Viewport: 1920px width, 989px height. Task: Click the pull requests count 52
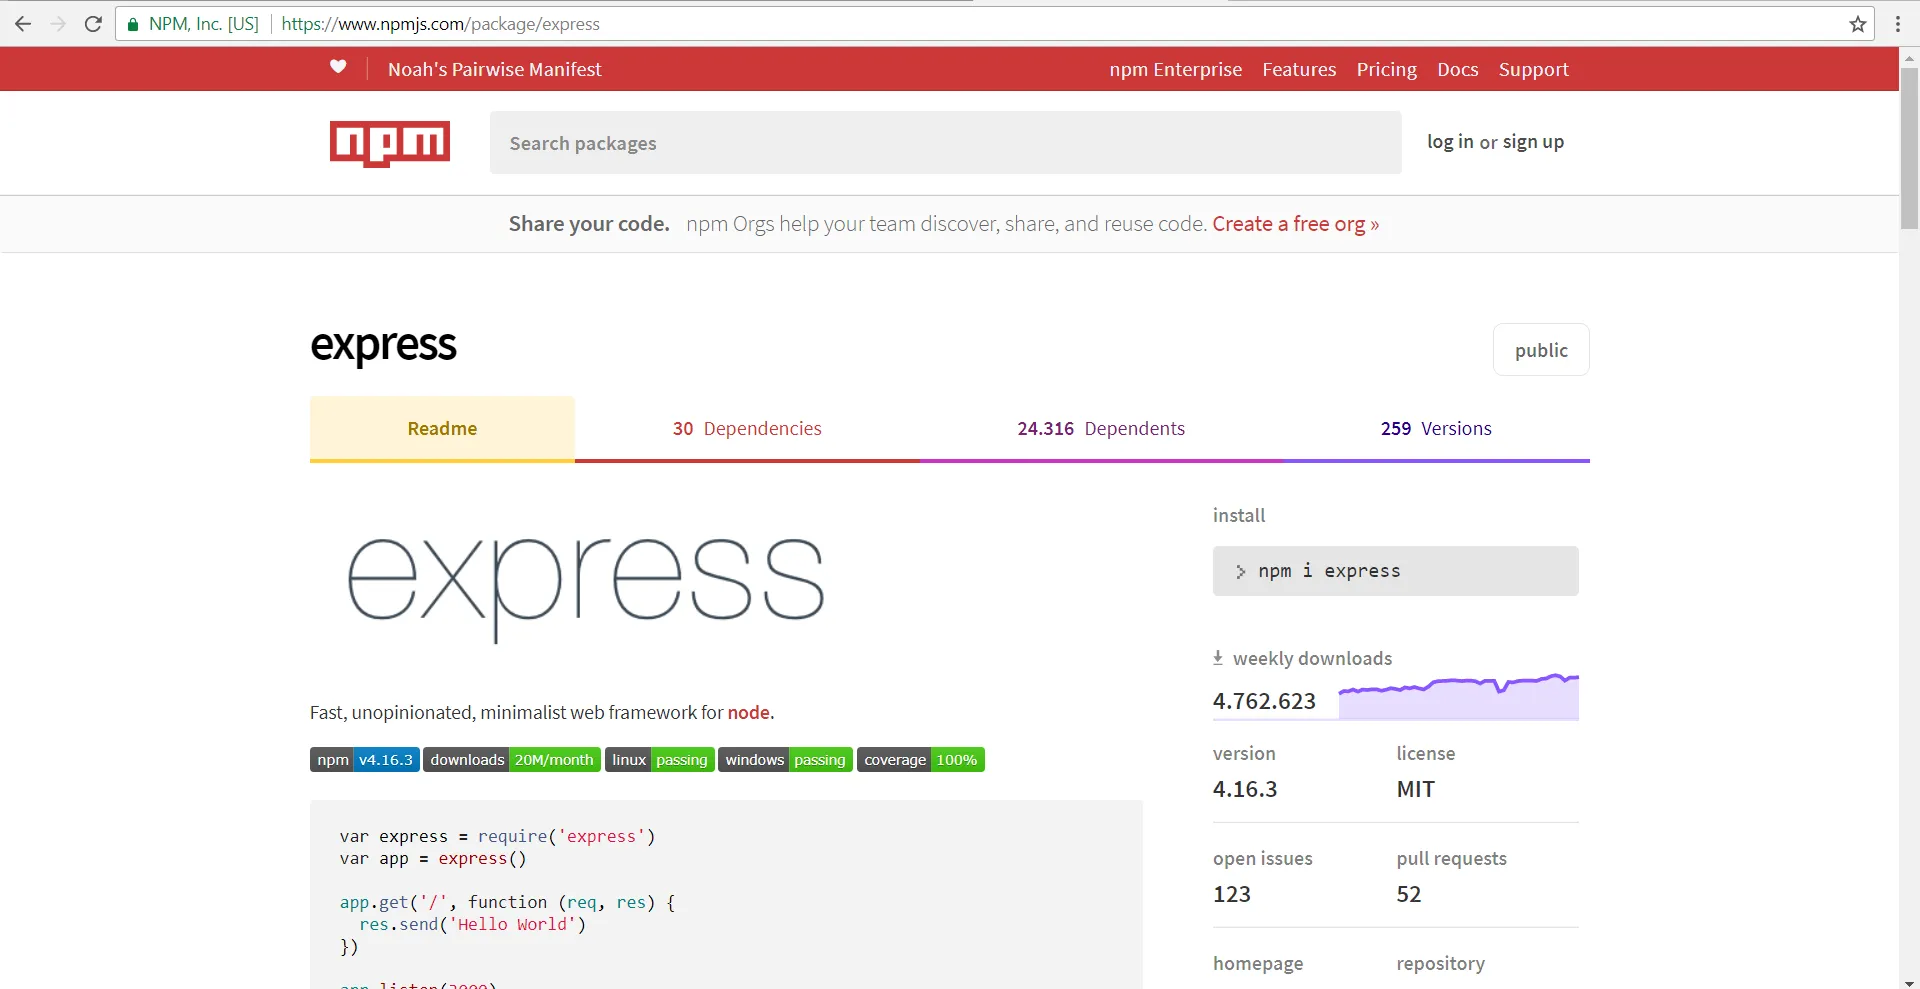pyautogui.click(x=1409, y=894)
